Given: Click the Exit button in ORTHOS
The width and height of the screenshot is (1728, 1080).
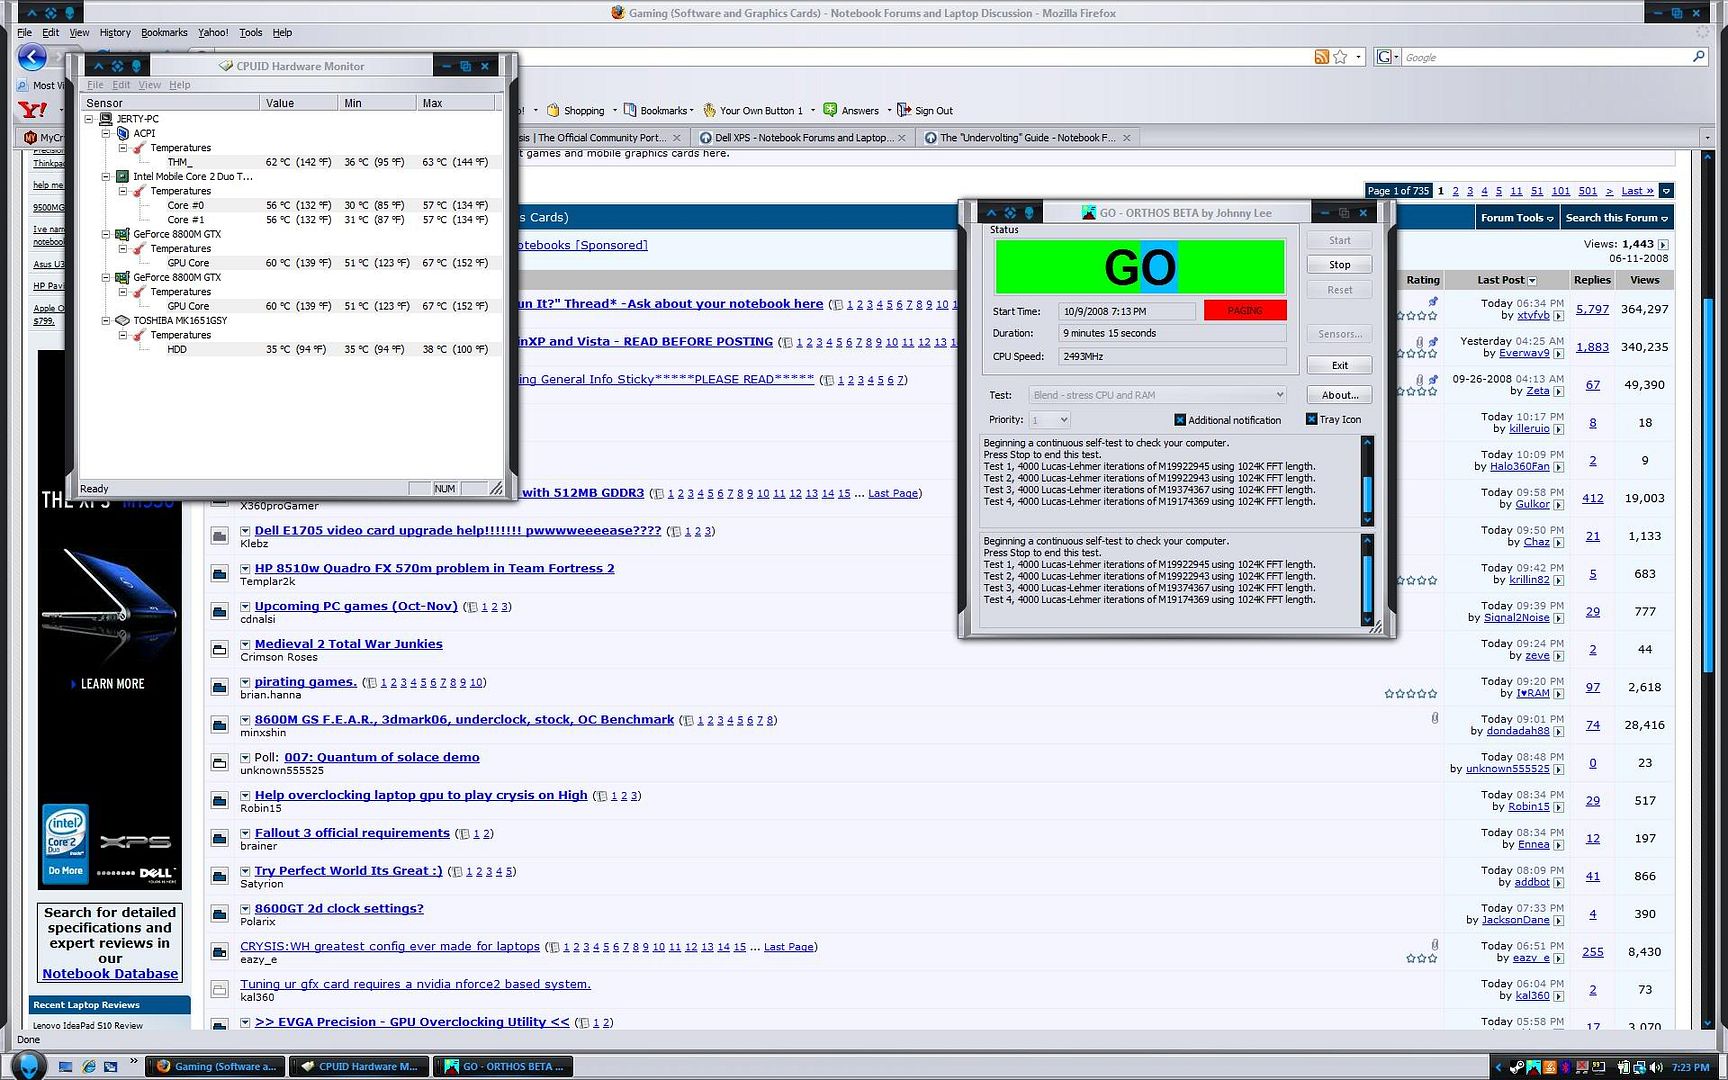Looking at the screenshot, I should pos(1339,365).
